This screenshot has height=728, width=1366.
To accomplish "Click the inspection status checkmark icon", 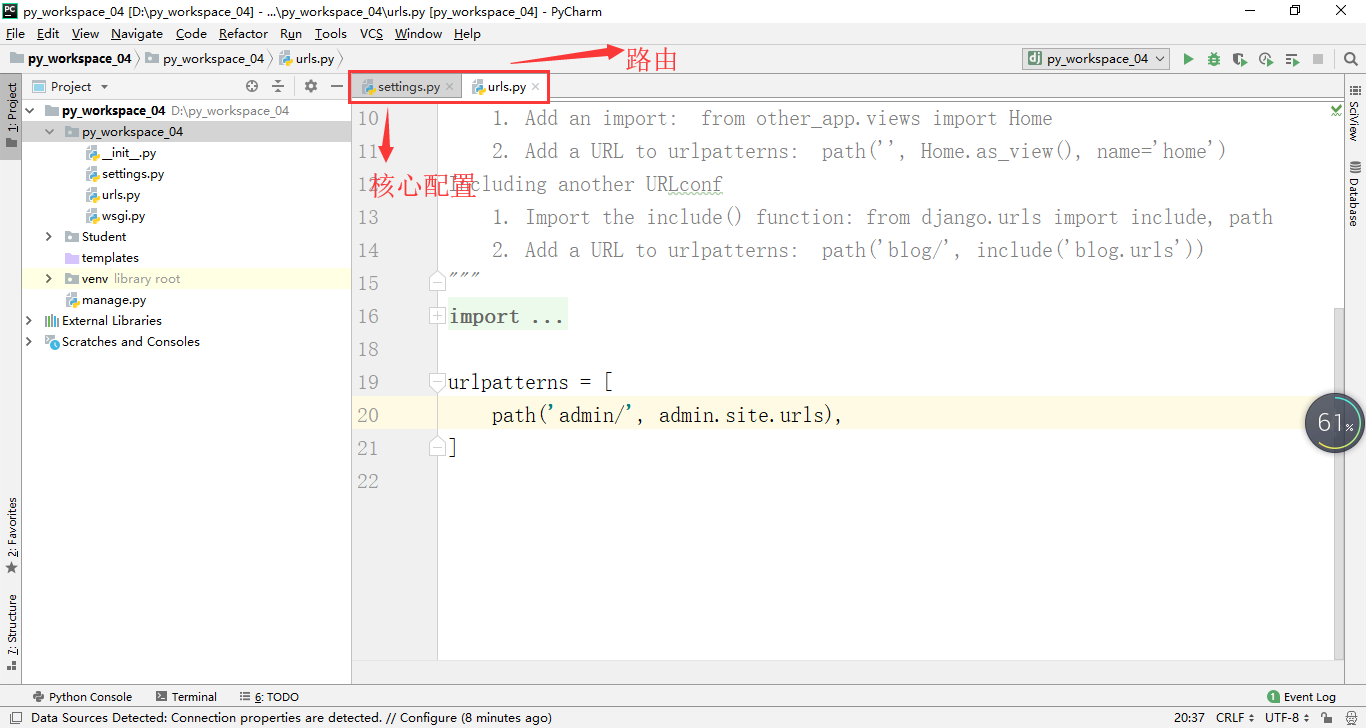I will coord(1337,109).
